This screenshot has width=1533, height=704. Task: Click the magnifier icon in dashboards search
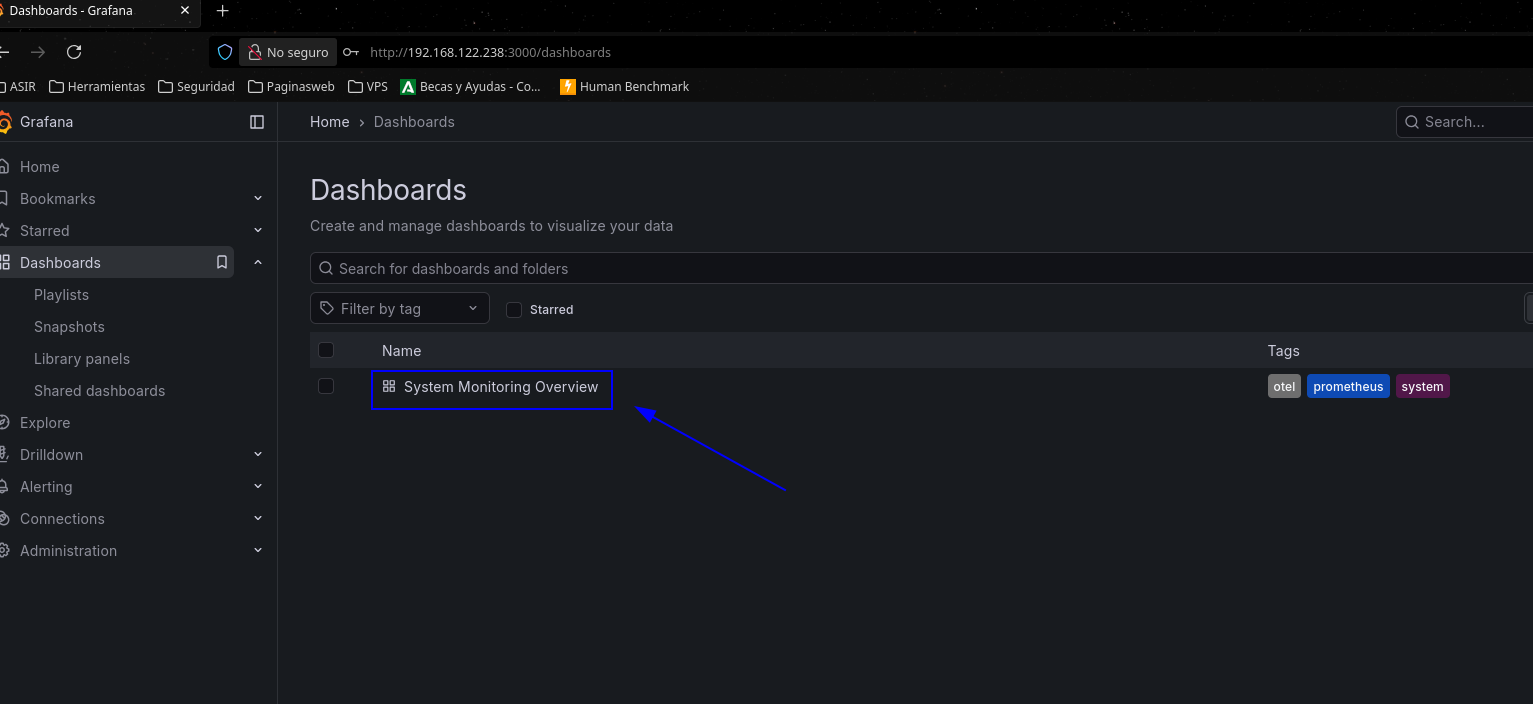[x=326, y=269]
